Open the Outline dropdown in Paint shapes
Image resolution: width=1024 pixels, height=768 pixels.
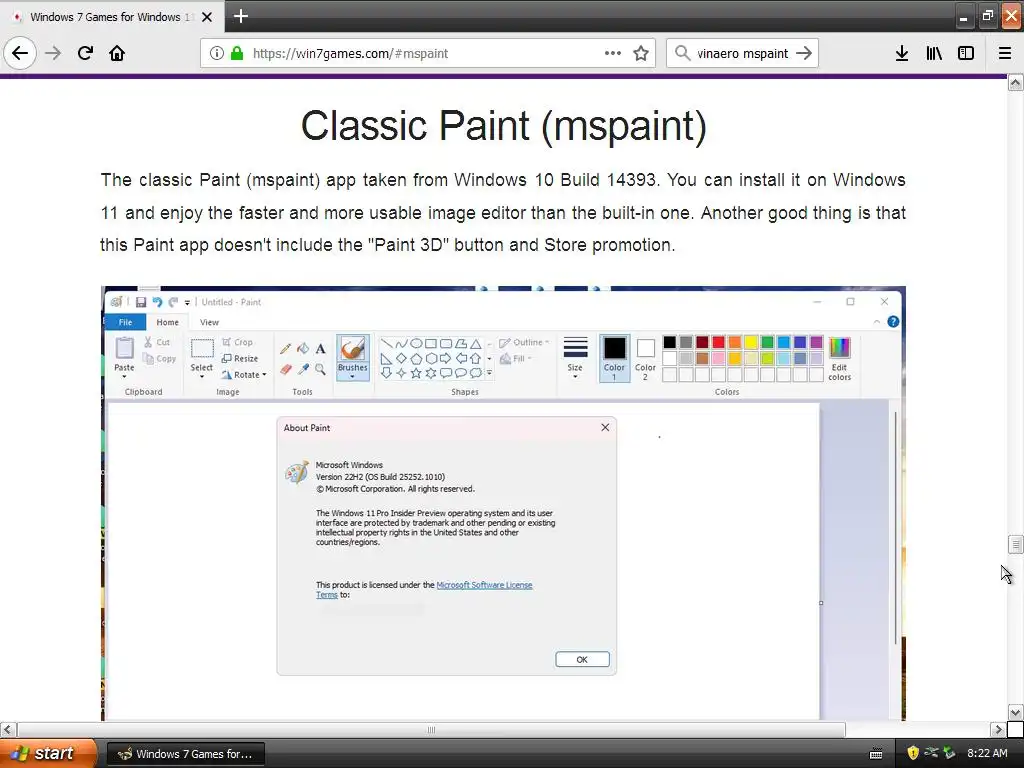coord(524,342)
